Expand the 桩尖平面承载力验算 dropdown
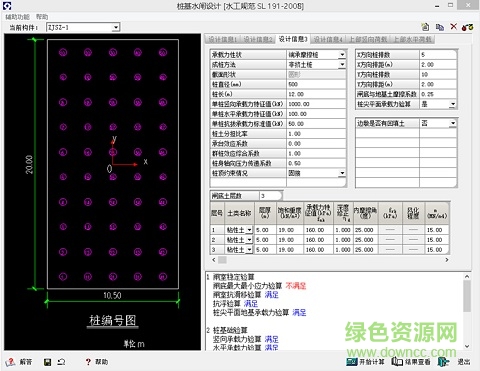This screenshot has width=480, height=371. pos(452,104)
